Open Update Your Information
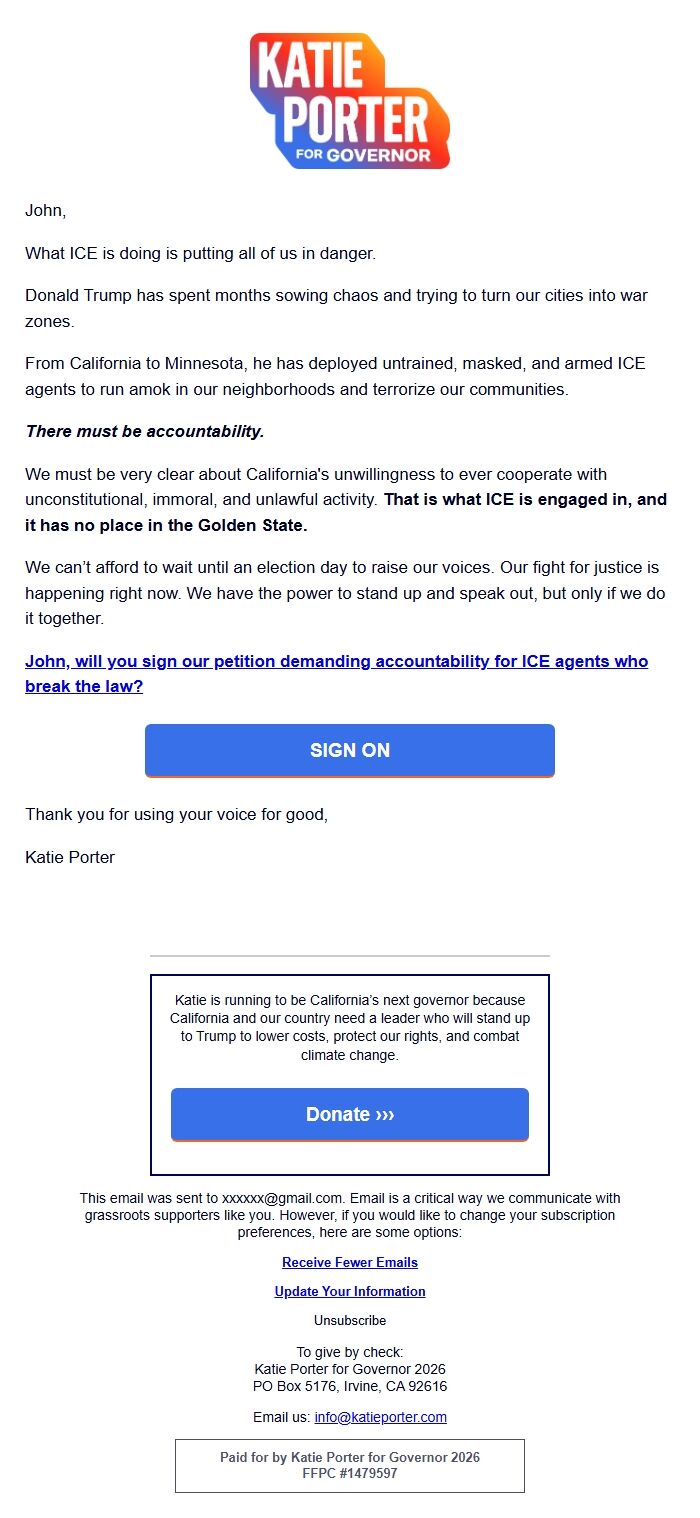Screen dimensions: 700x1518 (x=350, y=1291)
